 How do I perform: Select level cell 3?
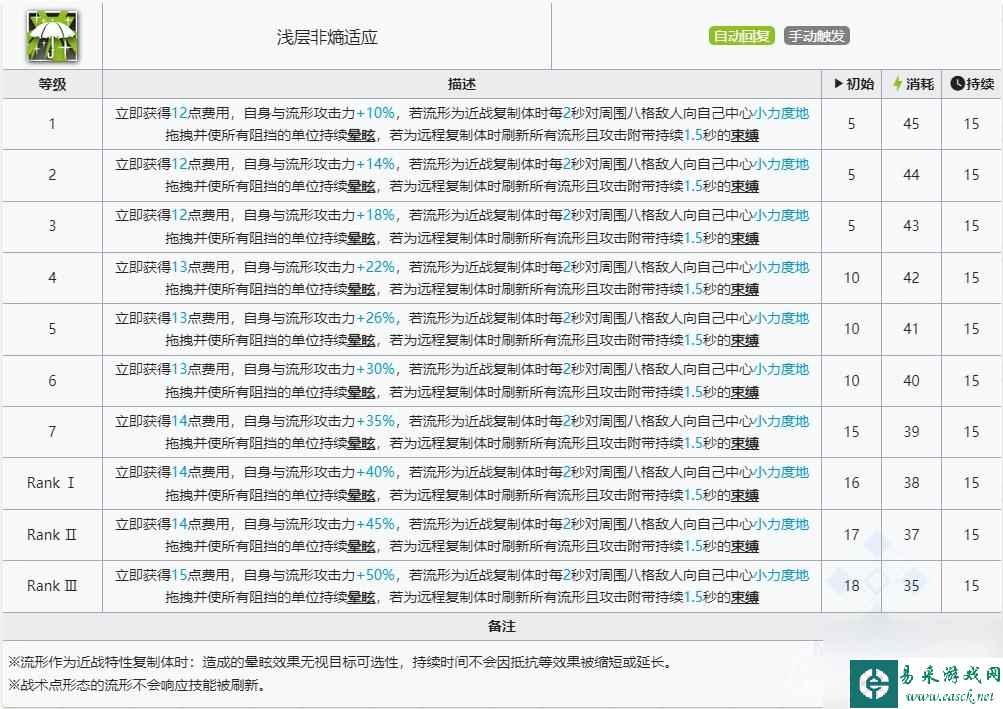52,227
